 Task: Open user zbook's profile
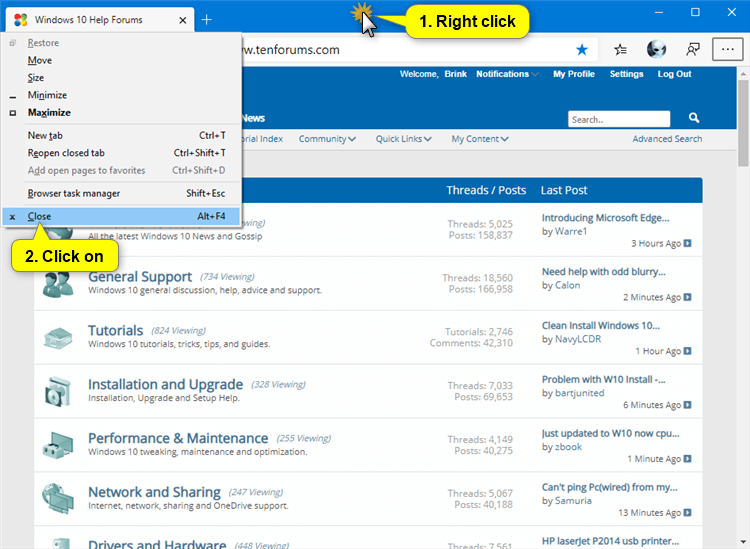tap(568, 447)
